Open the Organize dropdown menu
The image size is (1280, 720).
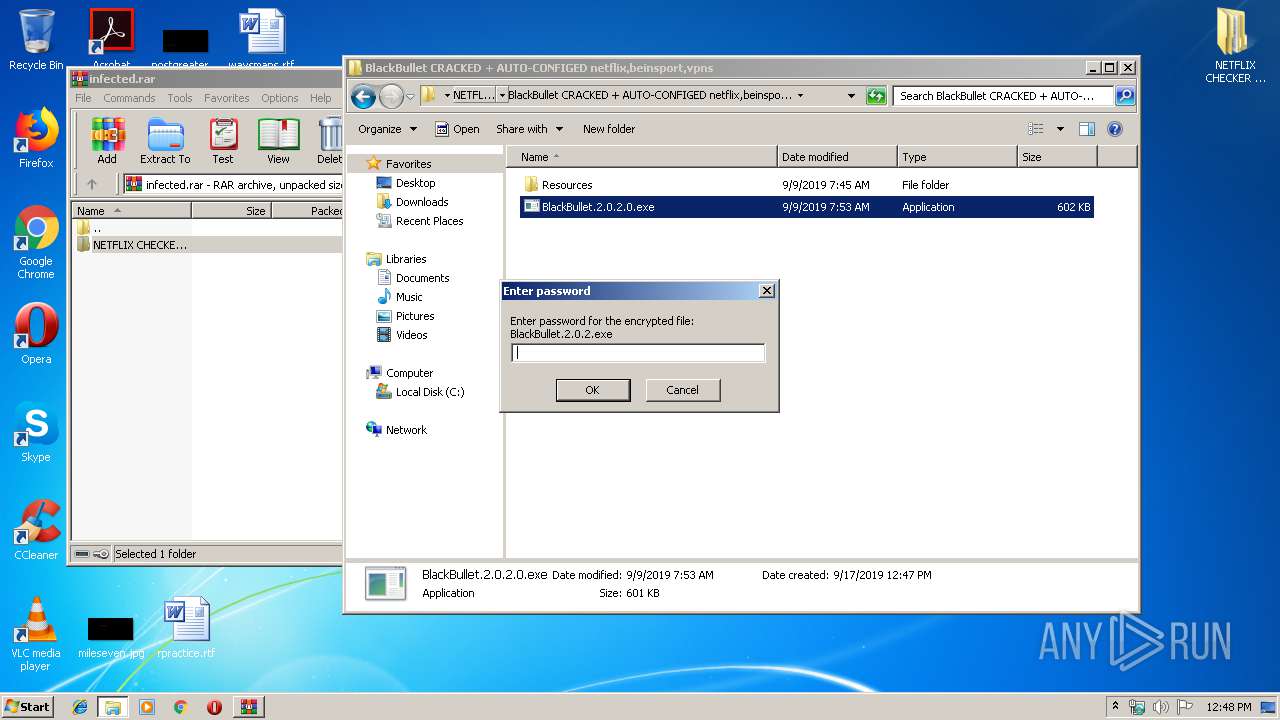(x=387, y=129)
